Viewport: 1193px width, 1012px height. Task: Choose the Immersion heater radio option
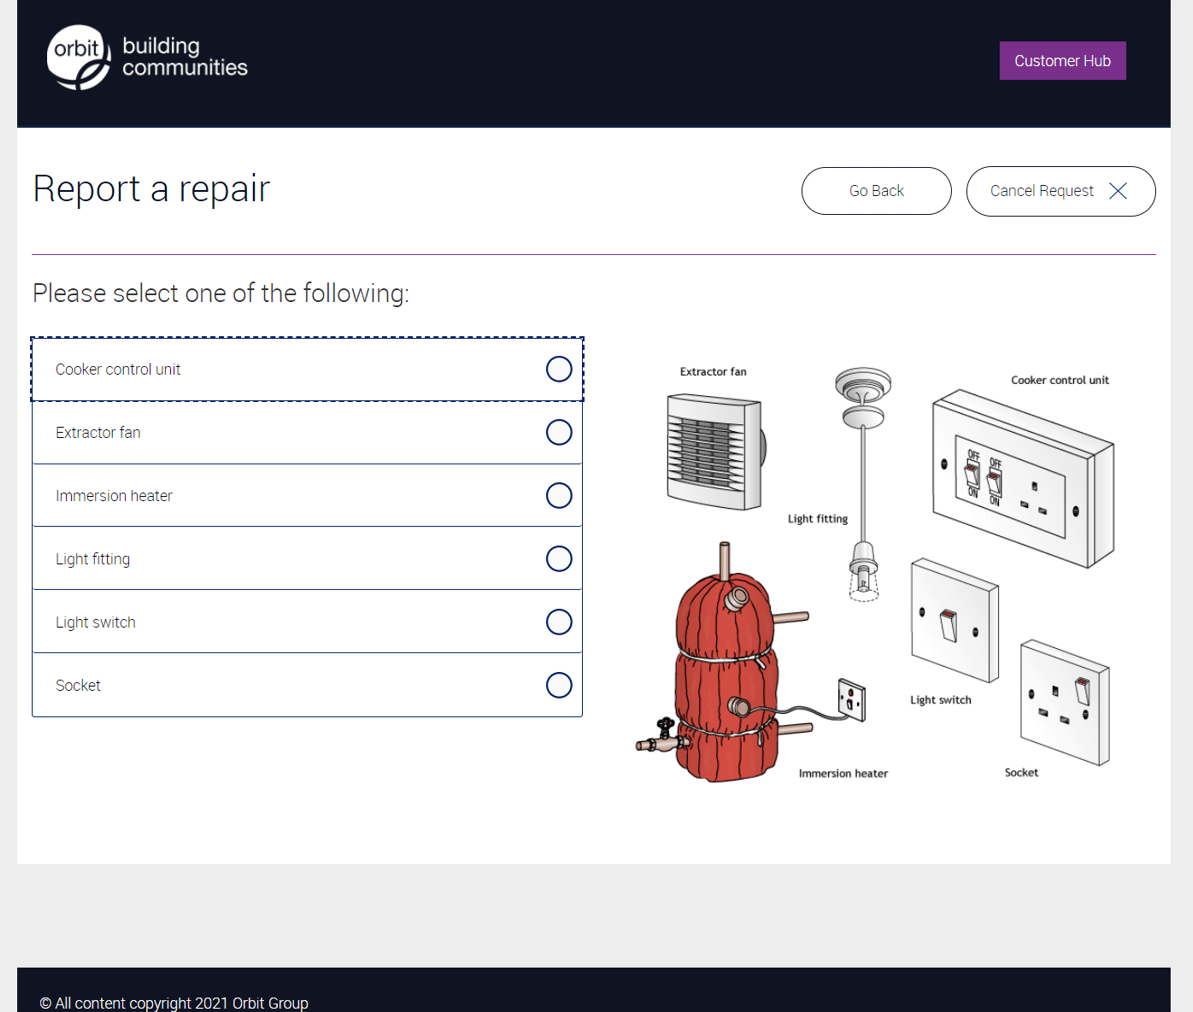[x=559, y=496]
